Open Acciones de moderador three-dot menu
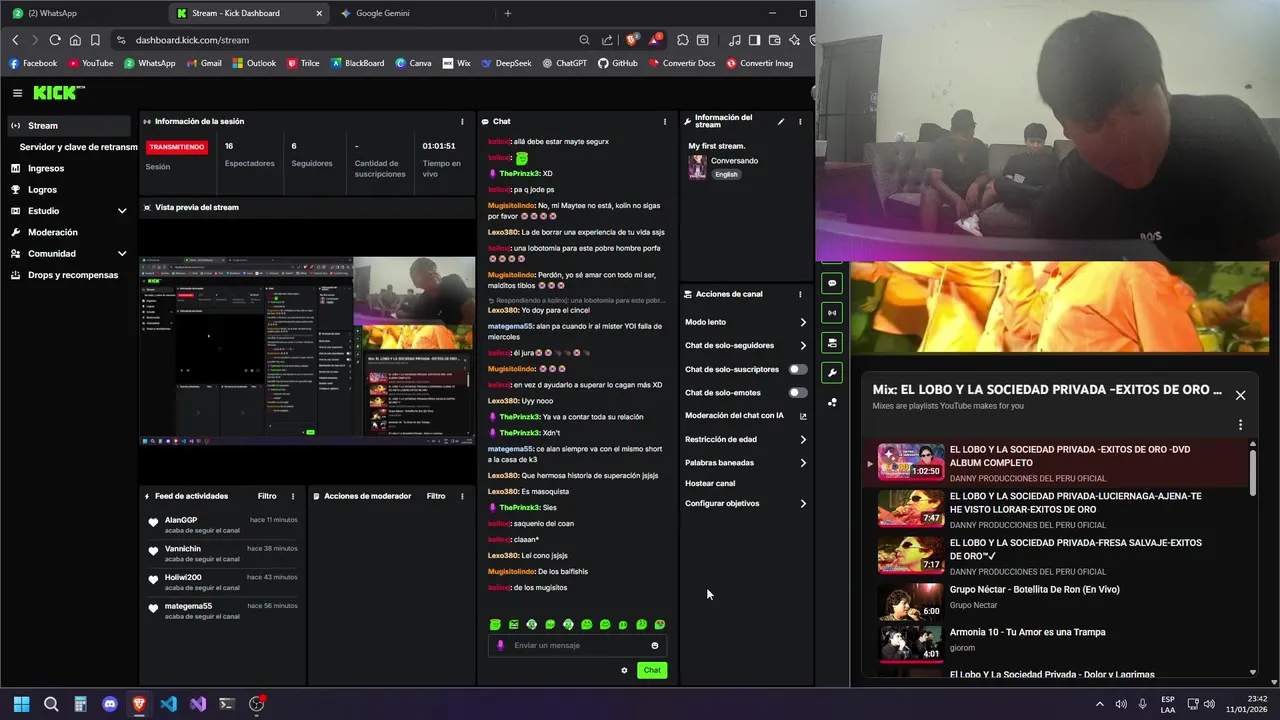The image size is (1280, 720). [x=462, y=496]
